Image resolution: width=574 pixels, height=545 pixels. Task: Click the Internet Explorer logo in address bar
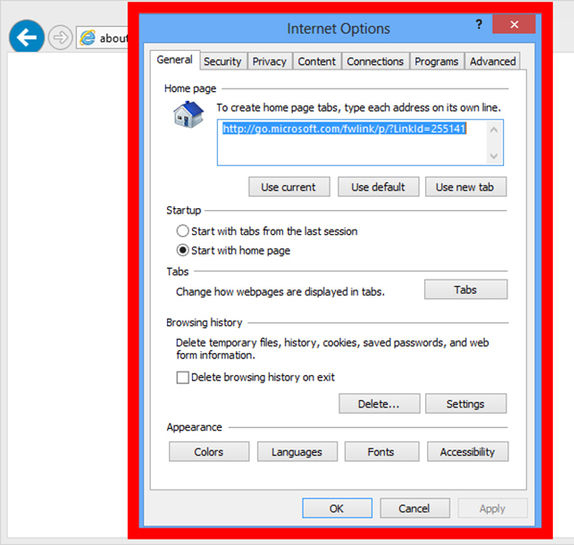87,38
